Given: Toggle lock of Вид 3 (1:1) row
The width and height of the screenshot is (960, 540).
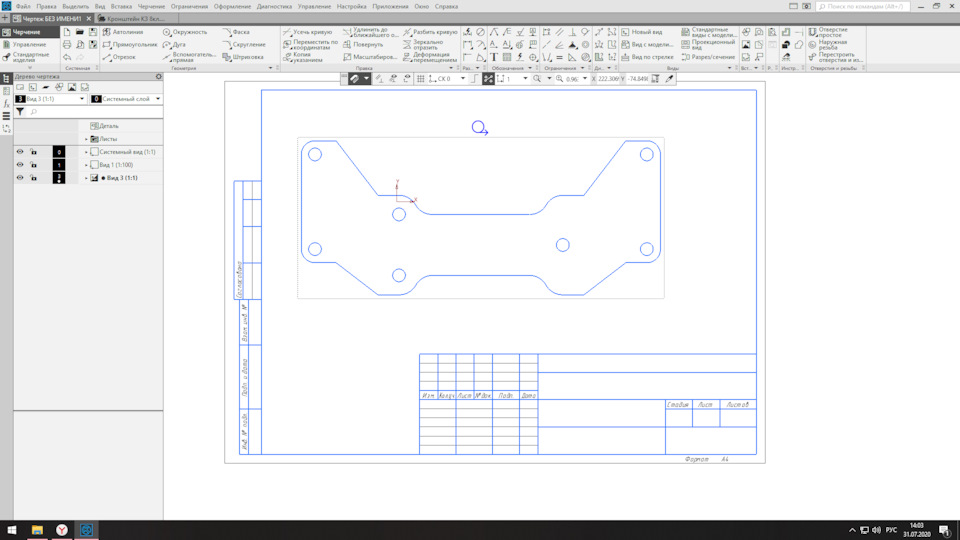Looking at the screenshot, I should point(33,178).
